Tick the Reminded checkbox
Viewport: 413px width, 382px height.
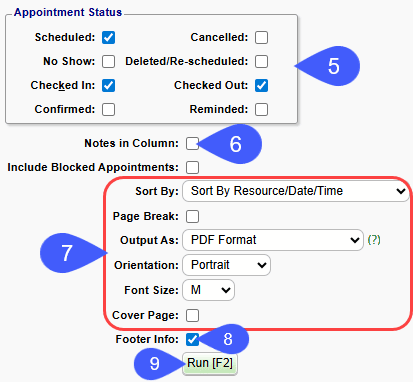(261, 109)
